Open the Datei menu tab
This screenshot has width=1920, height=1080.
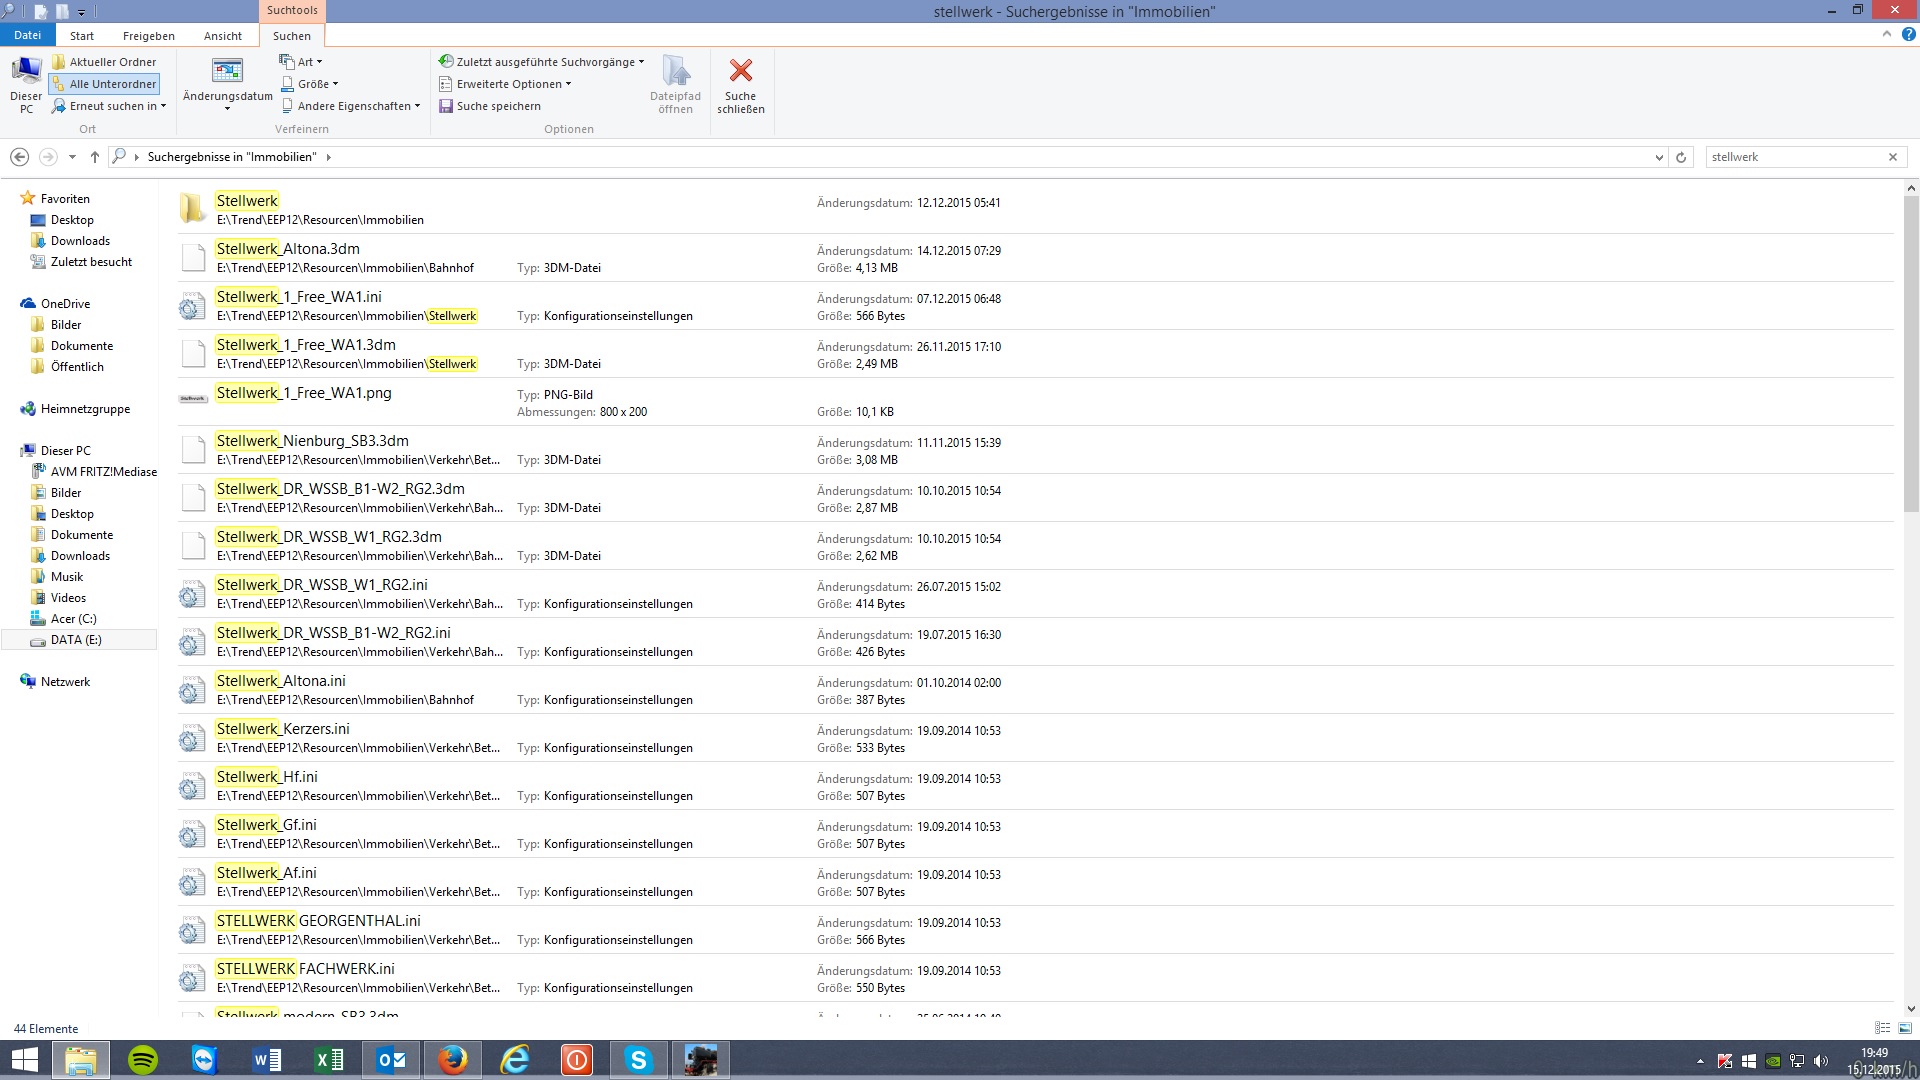[27, 35]
